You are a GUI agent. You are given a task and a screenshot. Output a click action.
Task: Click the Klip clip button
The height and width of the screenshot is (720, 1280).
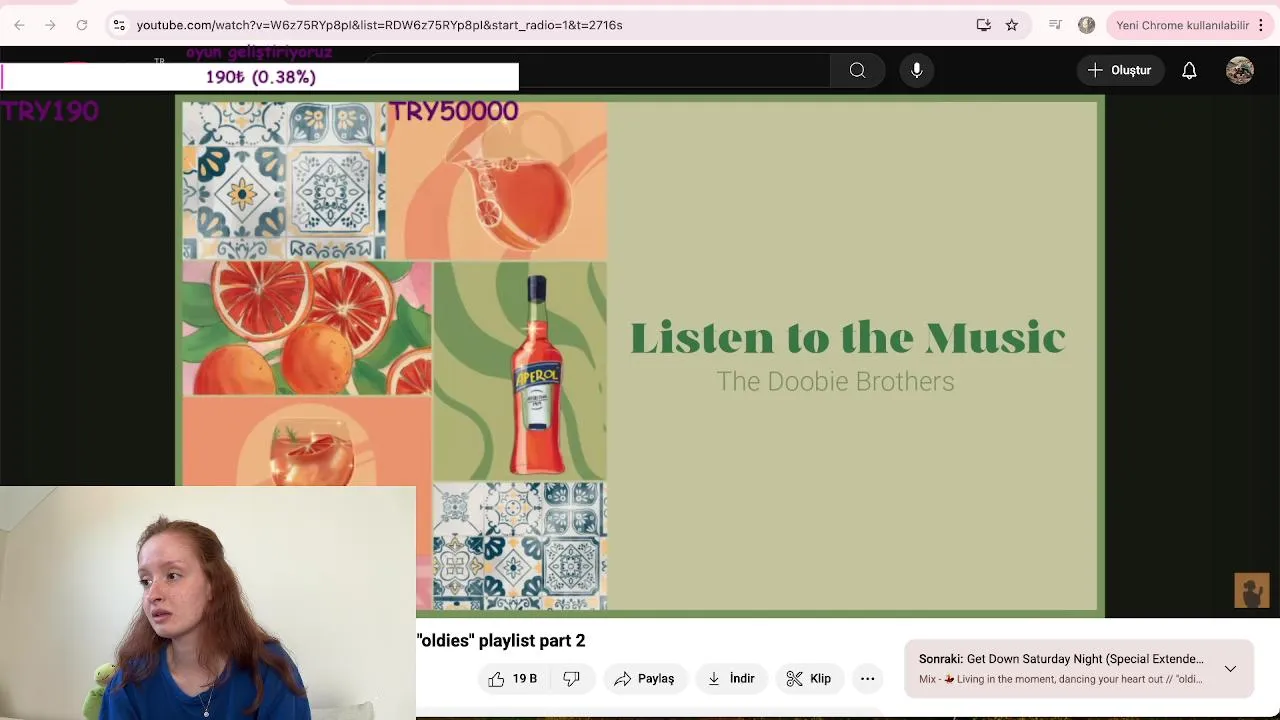809,679
